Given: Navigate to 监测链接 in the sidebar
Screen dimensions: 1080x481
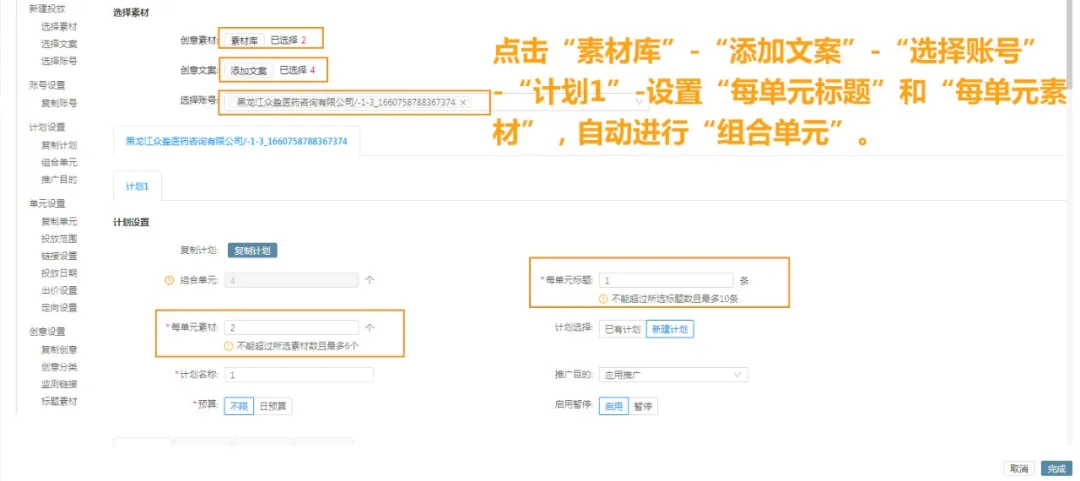Looking at the screenshot, I should coord(59,384).
